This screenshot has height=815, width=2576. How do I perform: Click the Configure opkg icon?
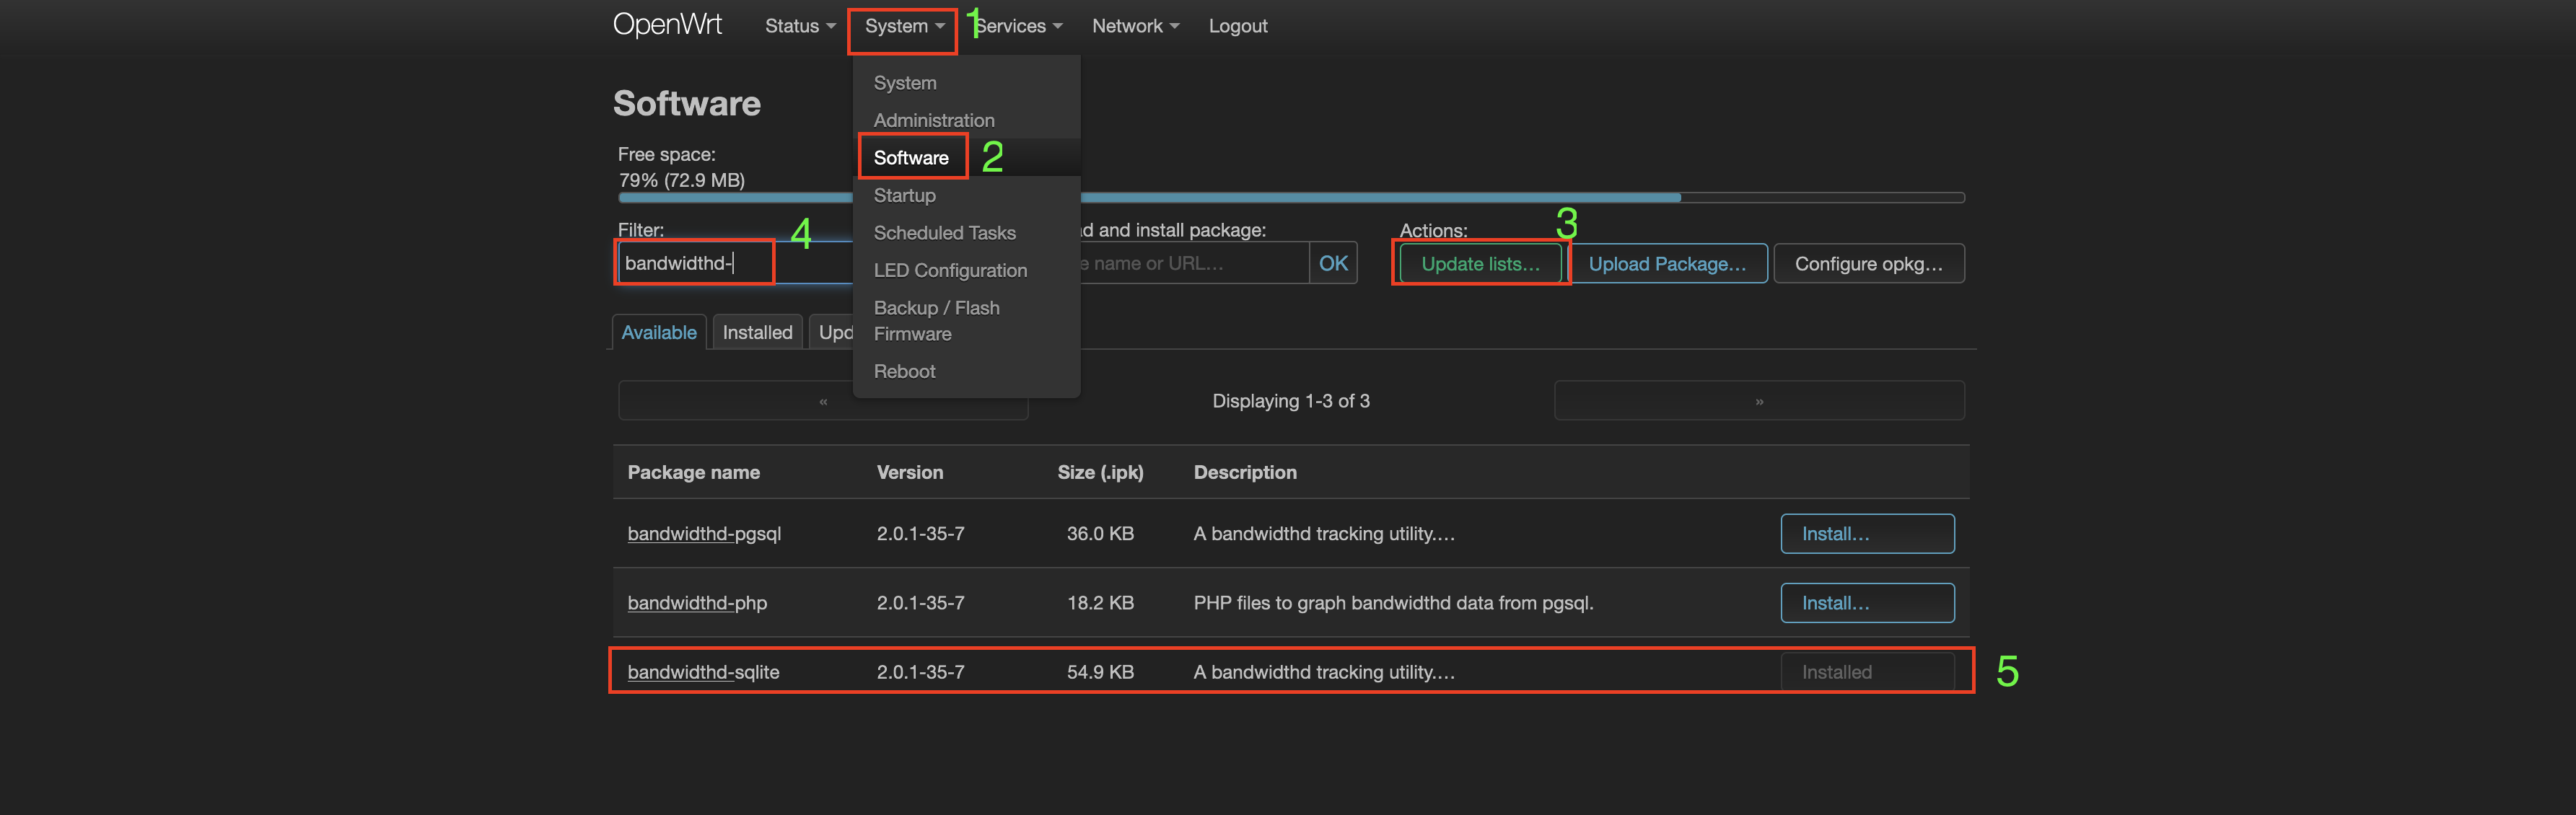coord(1868,263)
